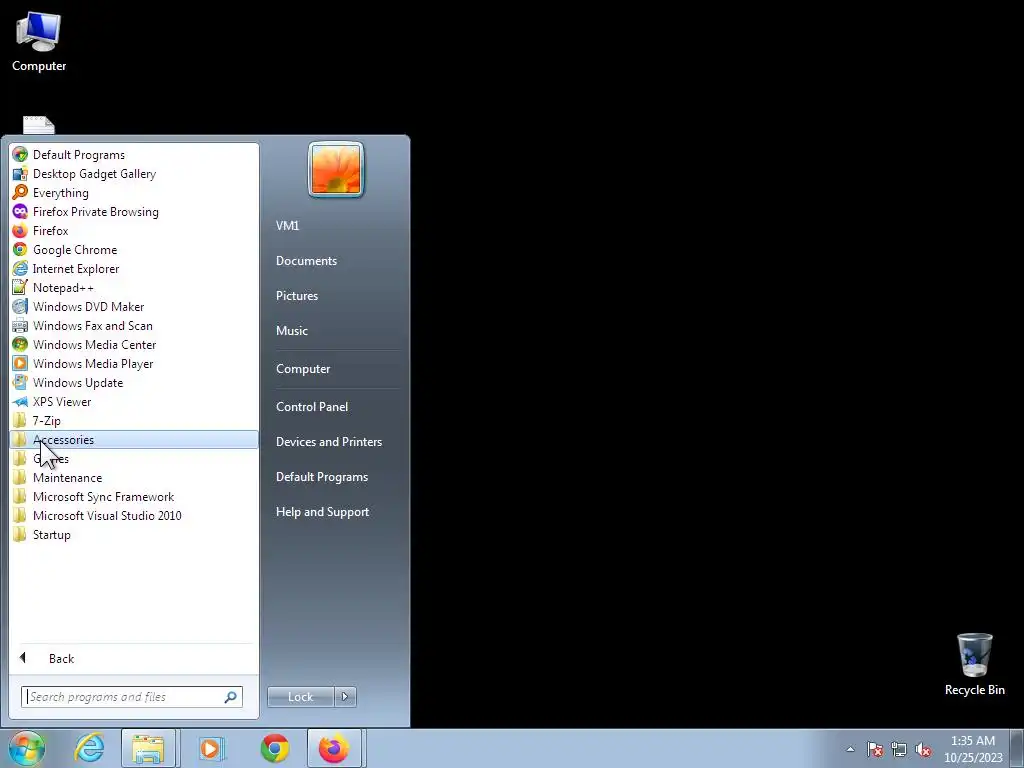Image resolution: width=1024 pixels, height=768 pixels.
Task: Expand the Games folder
Action: click(134, 458)
